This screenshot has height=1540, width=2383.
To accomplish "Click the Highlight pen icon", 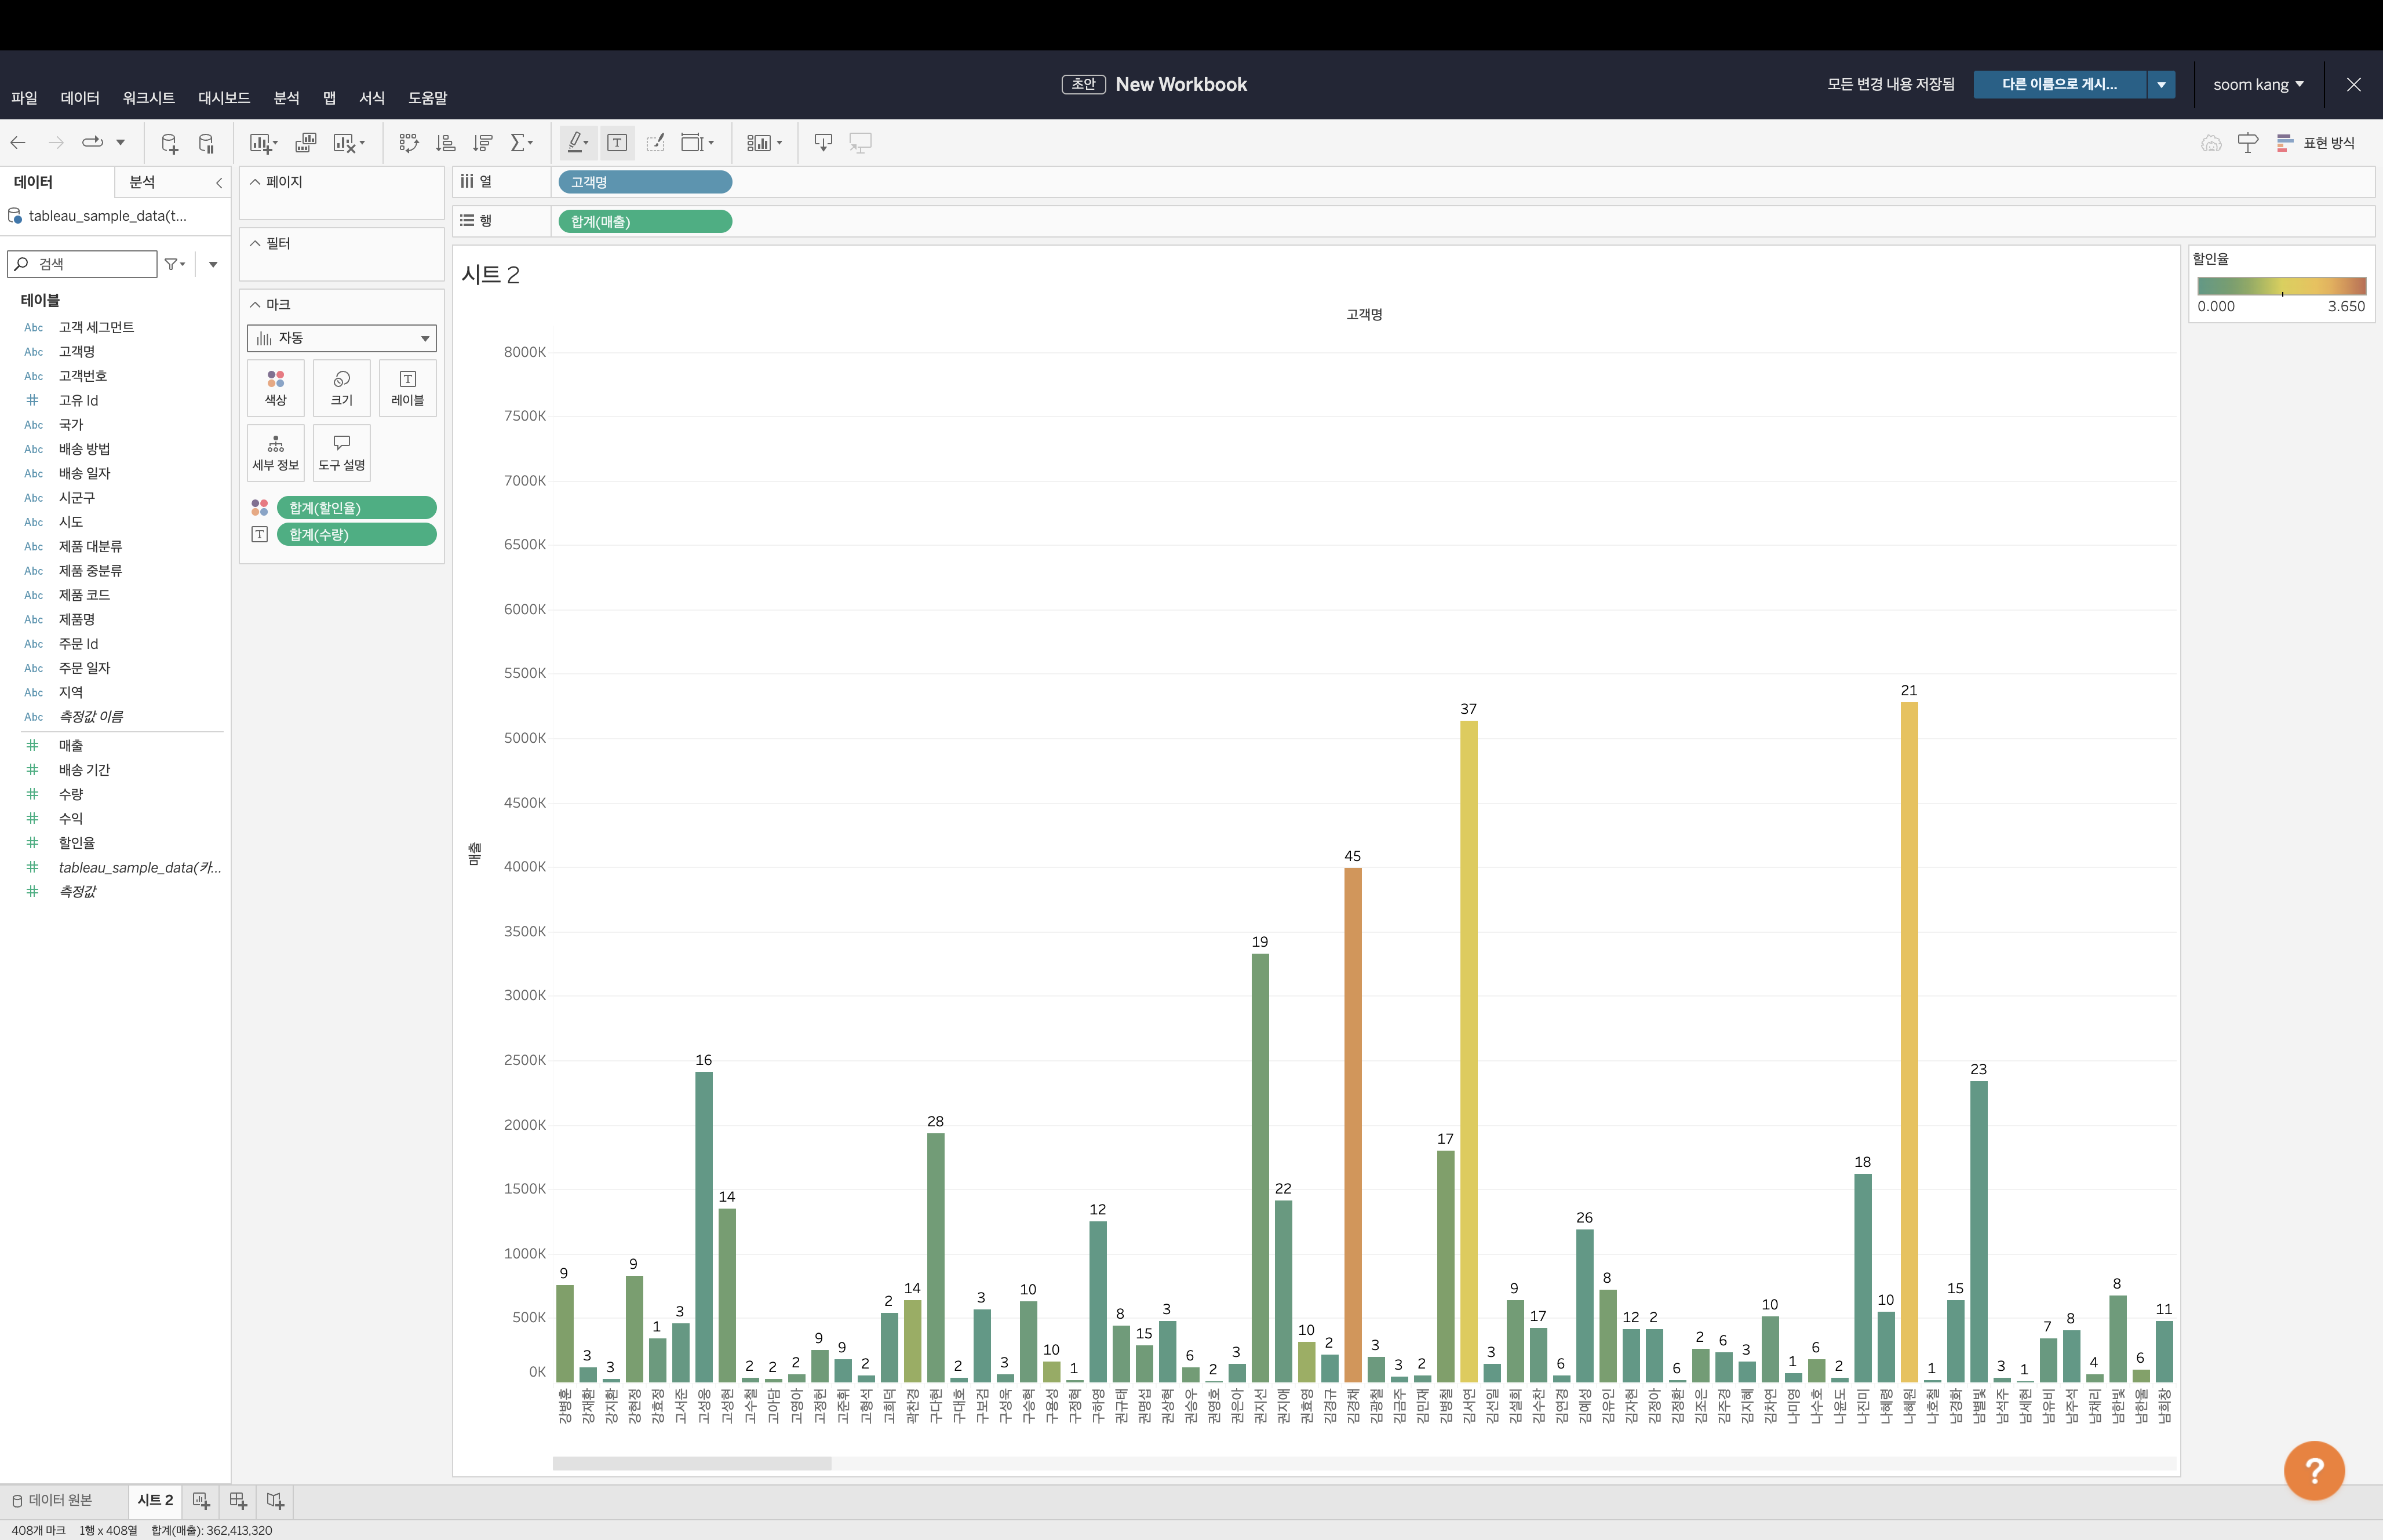I will (576, 143).
